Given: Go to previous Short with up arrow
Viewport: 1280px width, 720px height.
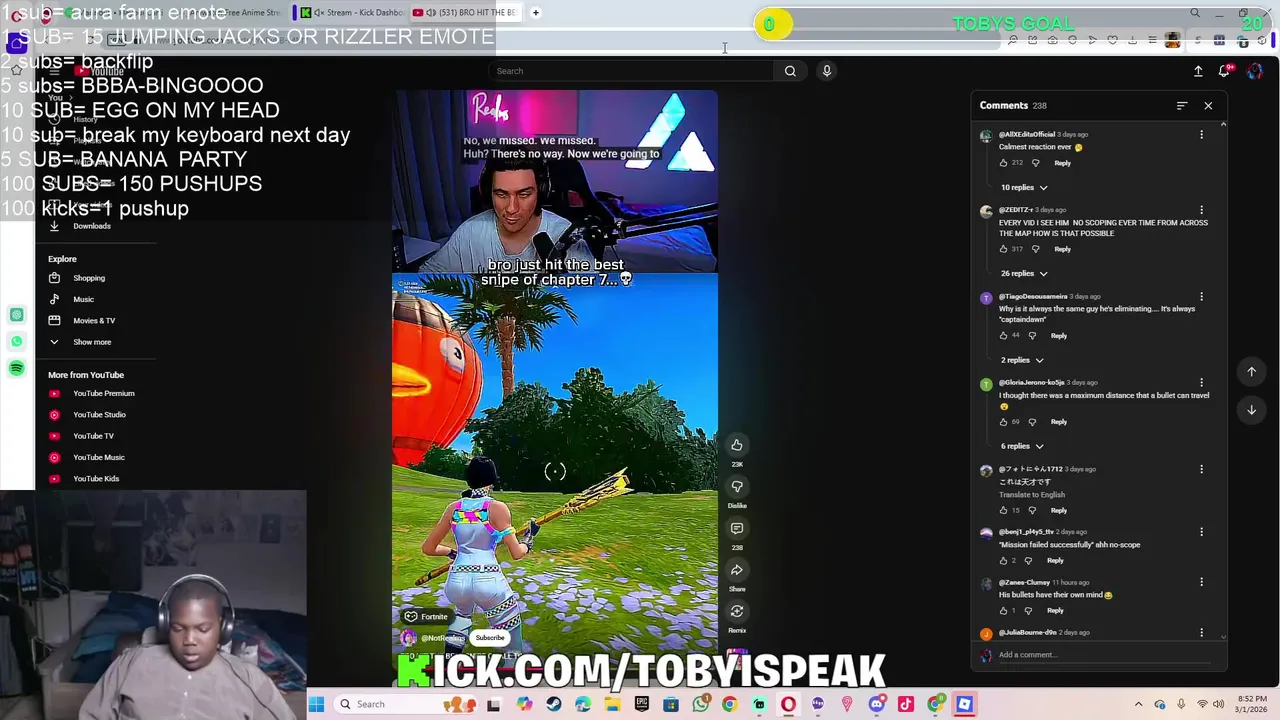Looking at the screenshot, I should click(x=1251, y=372).
